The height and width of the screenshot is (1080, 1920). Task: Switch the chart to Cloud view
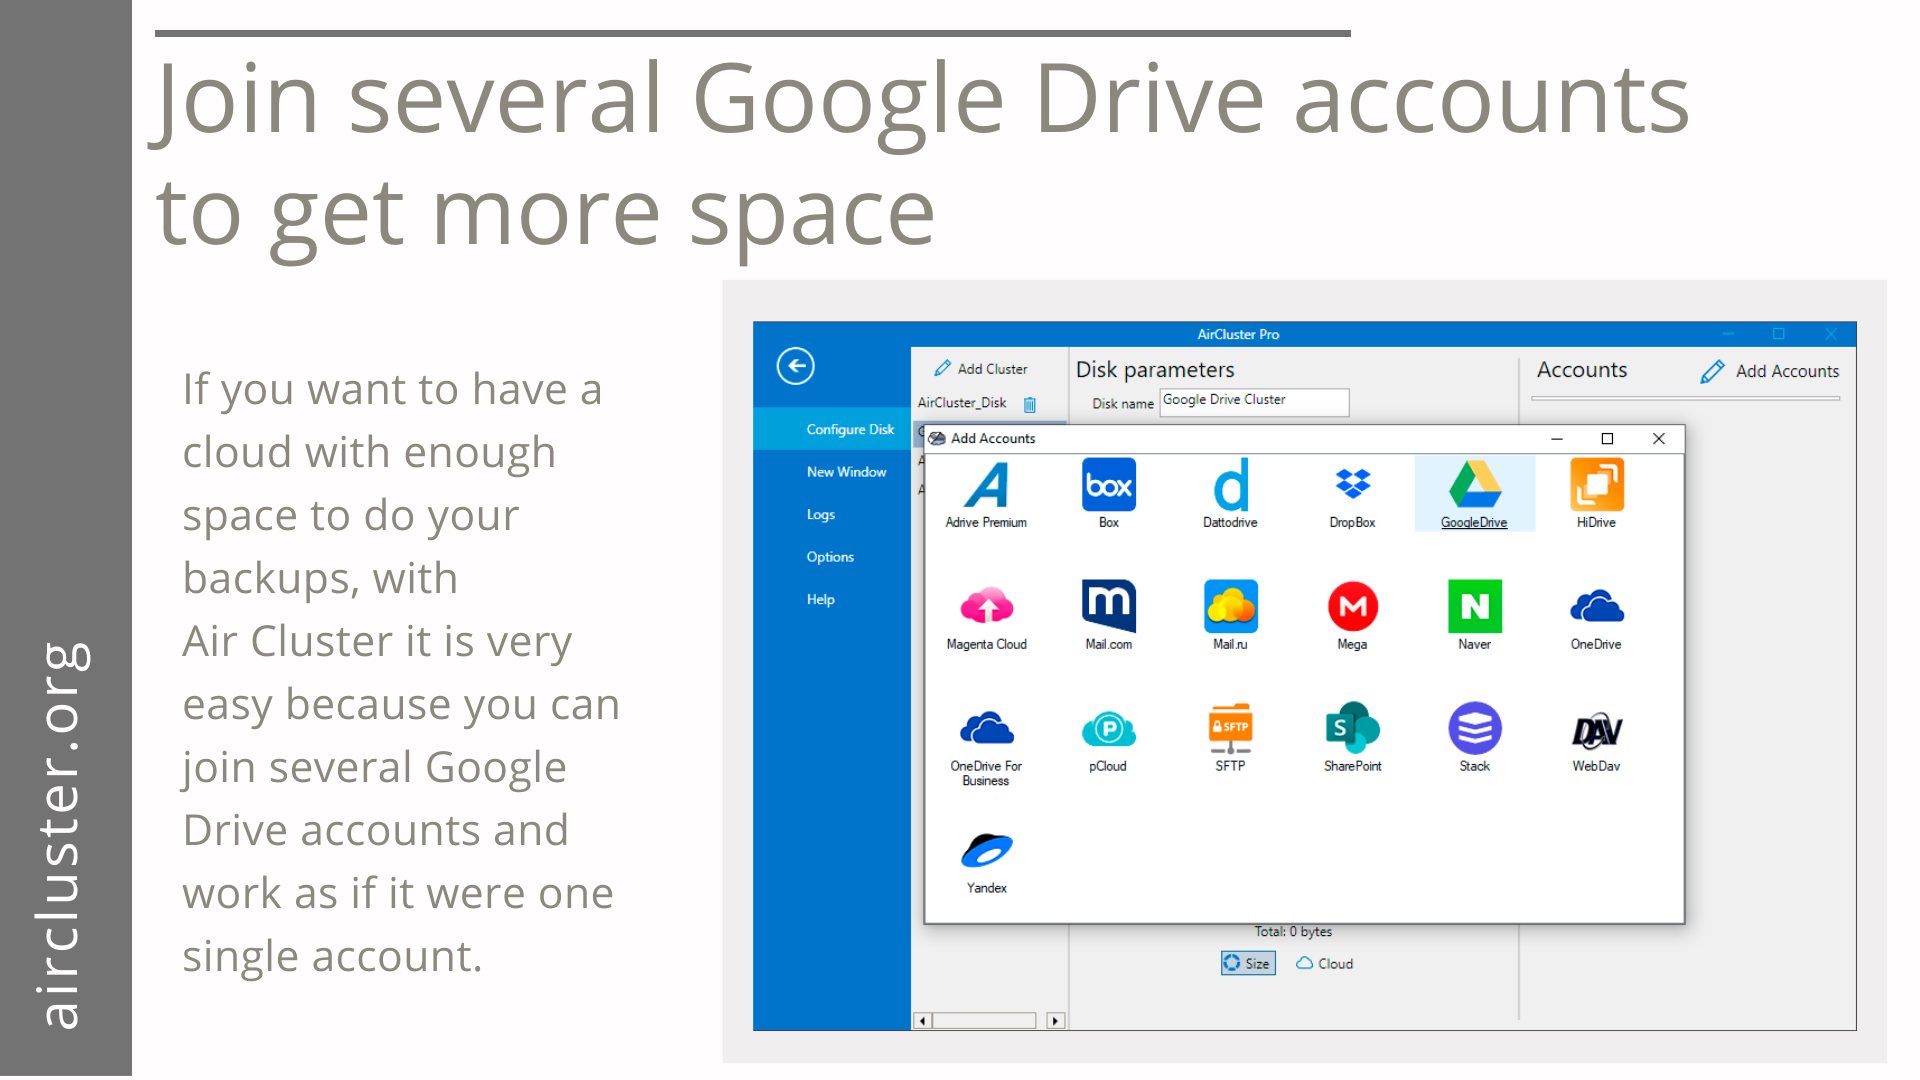click(x=1324, y=963)
